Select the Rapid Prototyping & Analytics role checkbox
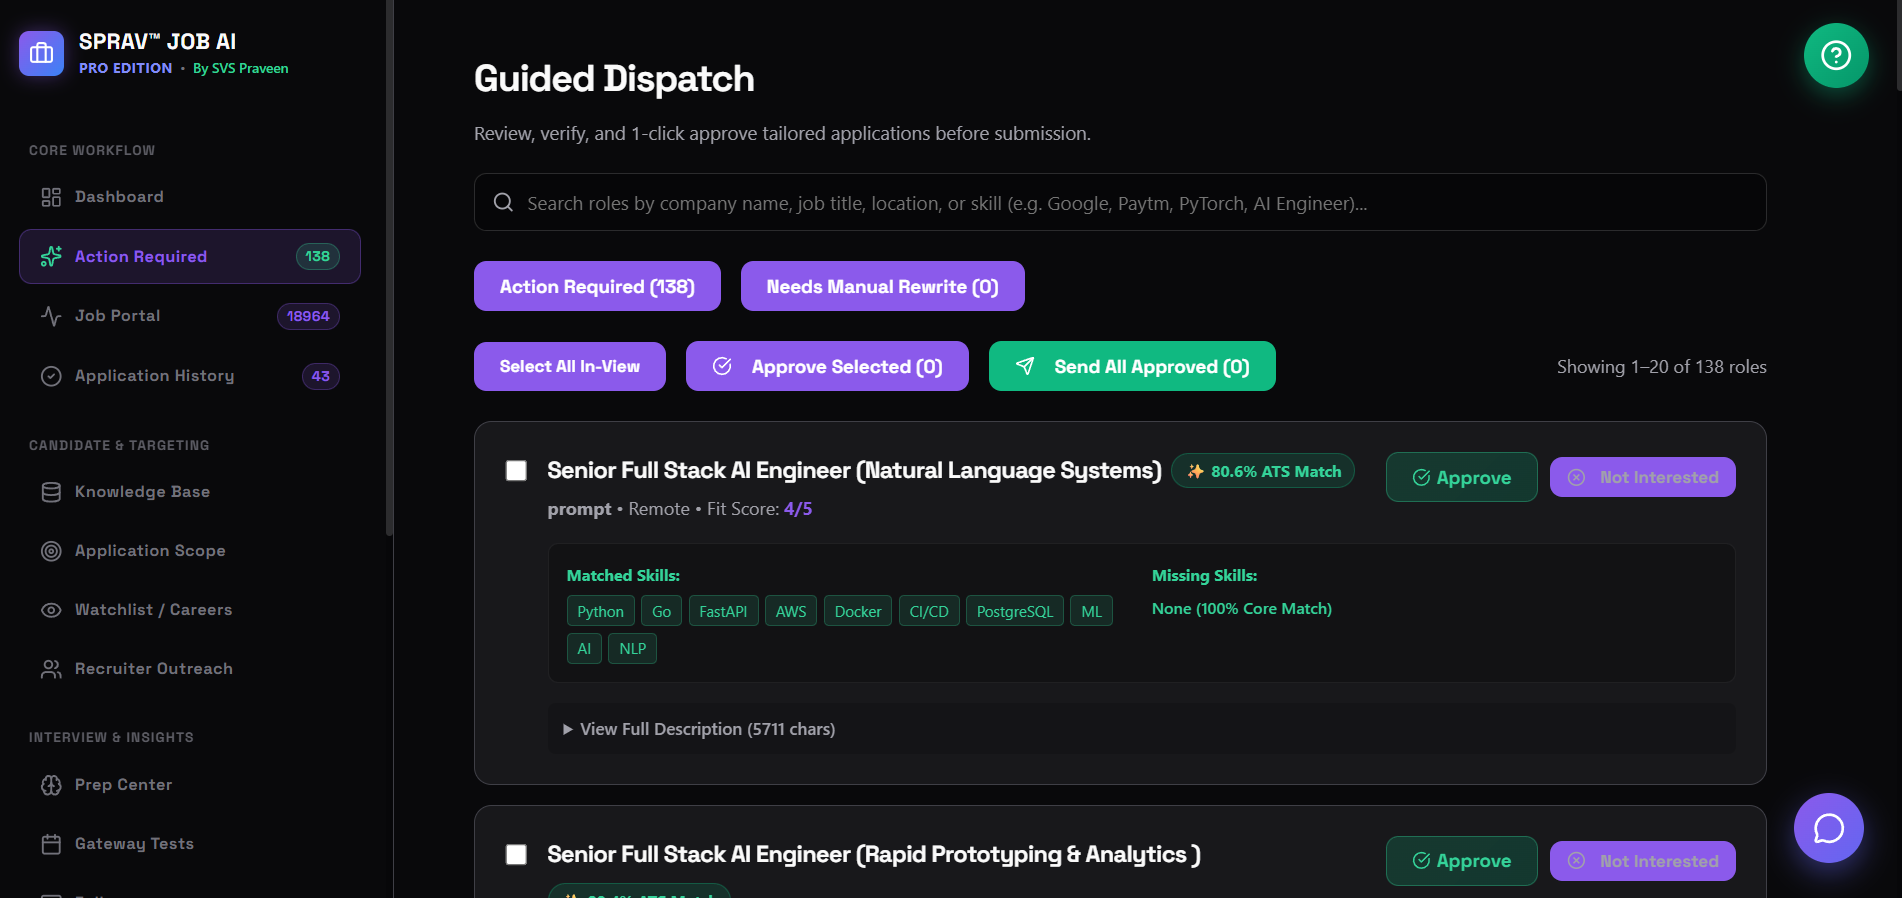Viewport: 1902px width, 898px height. 516,855
